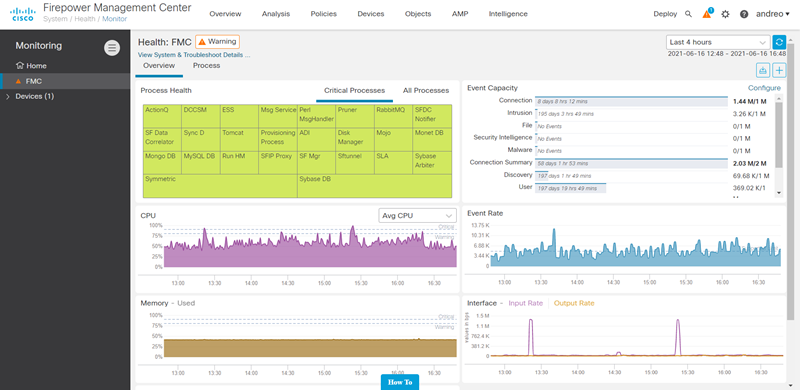The width and height of the screenshot is (800, 390).
Task: Click the Home house icon in sidebar
Action: pos(20,65)
